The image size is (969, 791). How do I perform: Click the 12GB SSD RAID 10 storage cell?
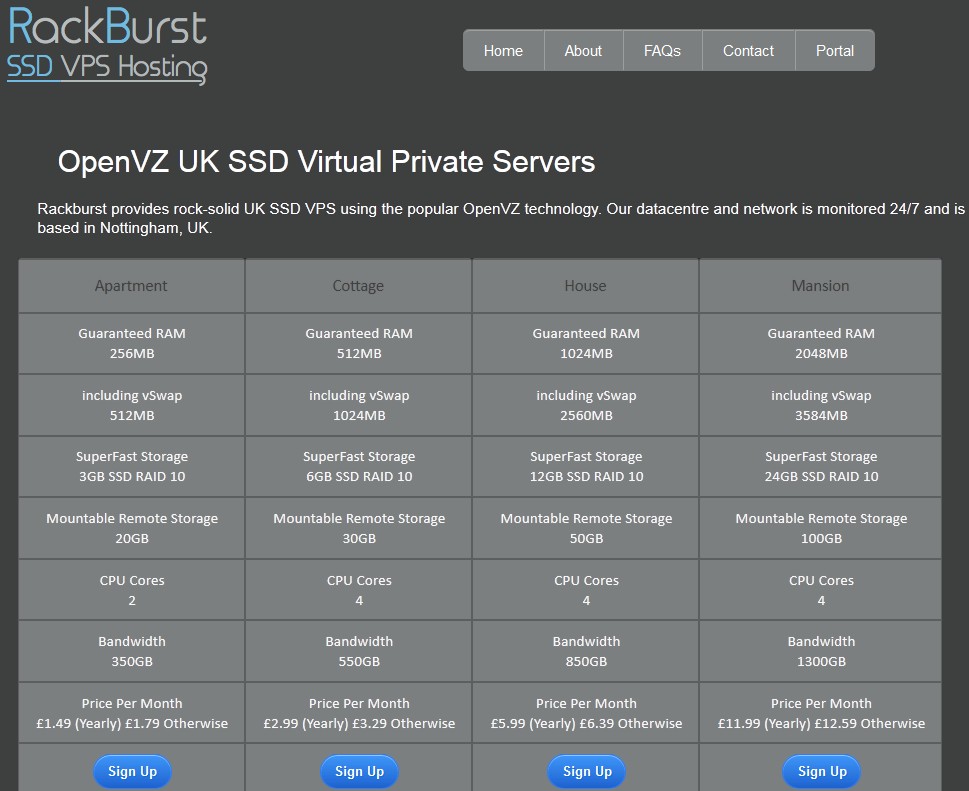point(586,467)
